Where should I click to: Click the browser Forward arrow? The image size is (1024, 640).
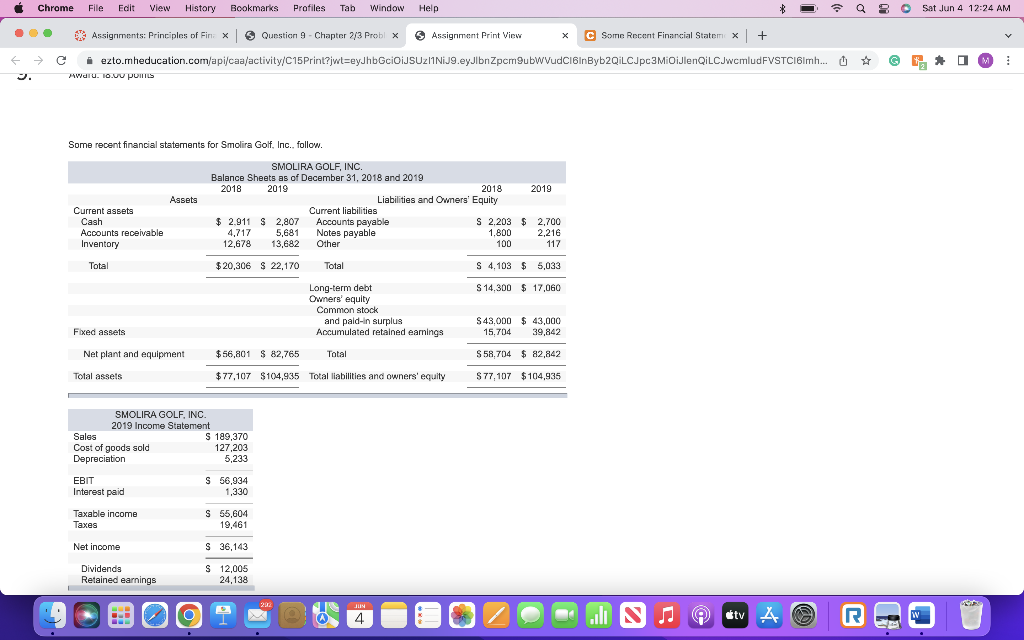click(39, 61)
